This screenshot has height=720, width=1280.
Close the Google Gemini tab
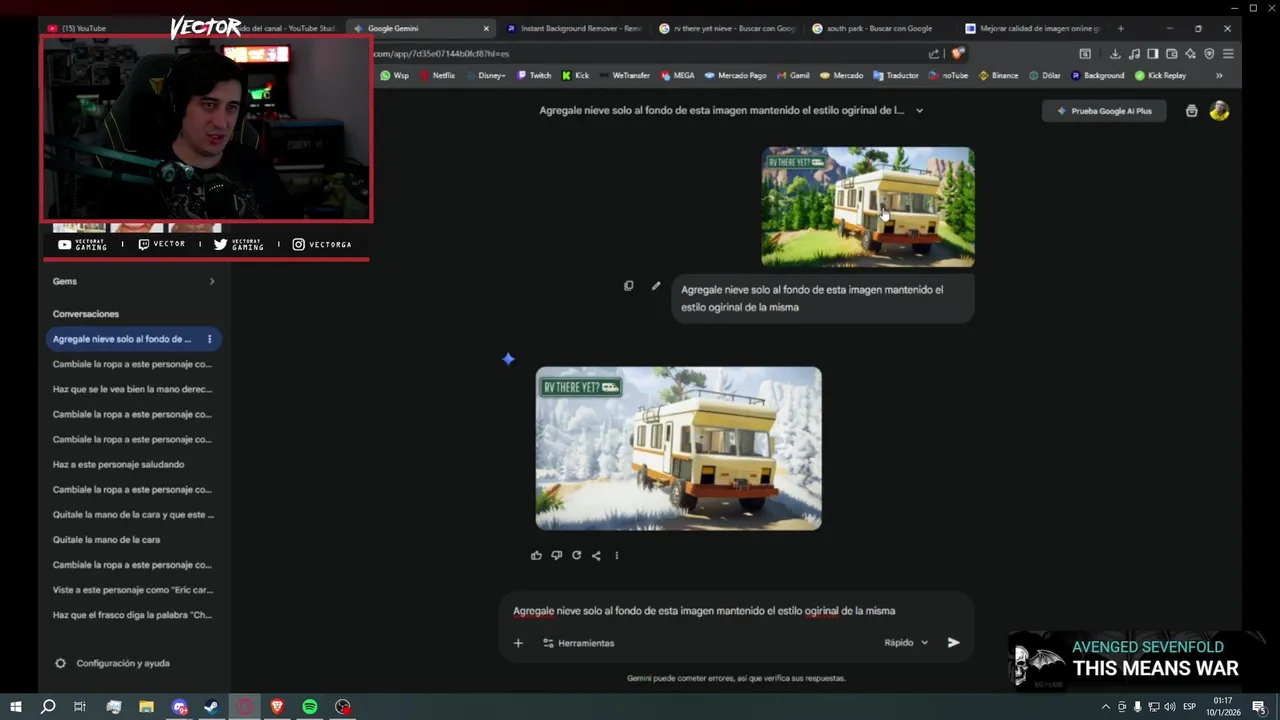coord(486,28)
